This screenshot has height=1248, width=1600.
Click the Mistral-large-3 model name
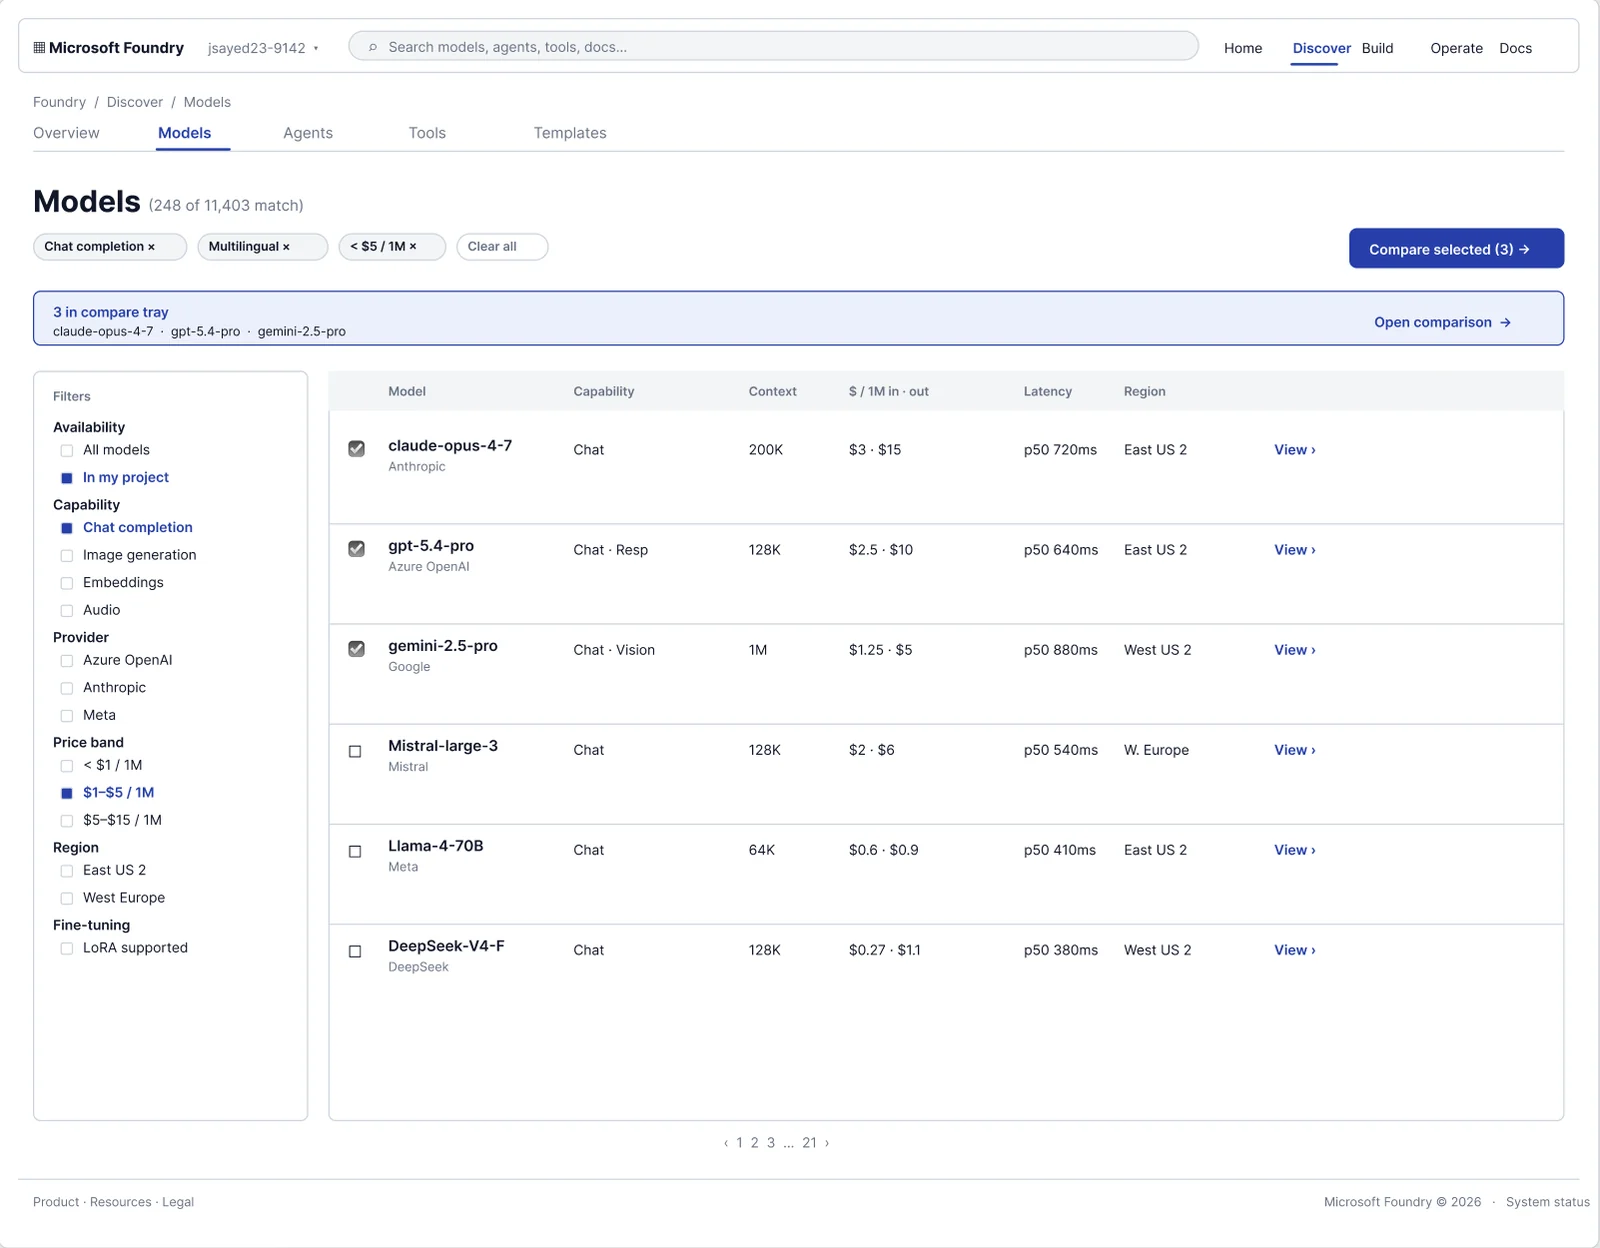(x=443, y=746)
